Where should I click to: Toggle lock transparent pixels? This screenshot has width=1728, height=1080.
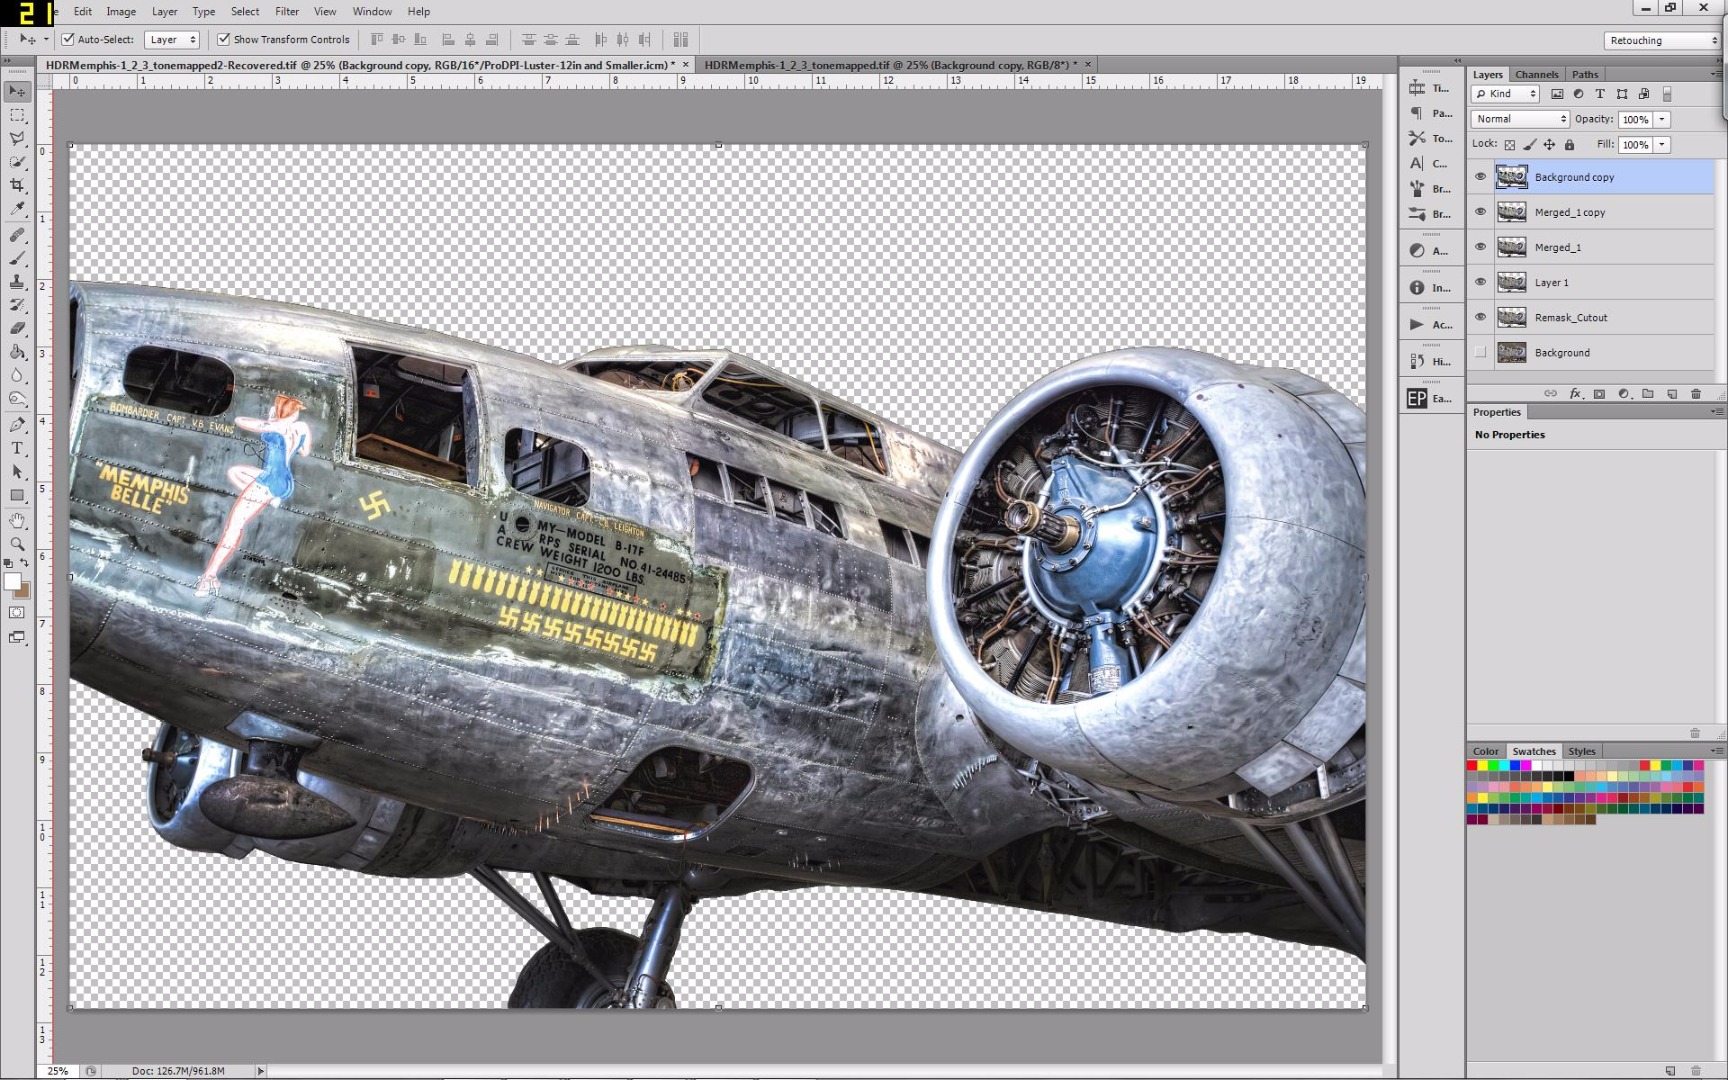1510,145
